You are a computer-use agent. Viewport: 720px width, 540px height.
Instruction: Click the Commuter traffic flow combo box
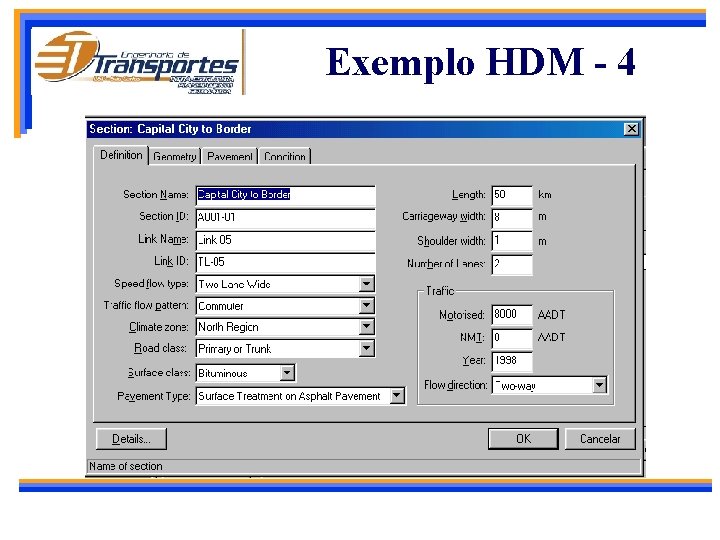coord(285,306)
